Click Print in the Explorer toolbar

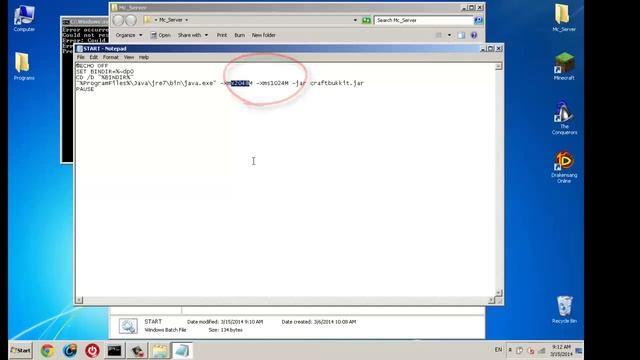[x=222, y=35]
